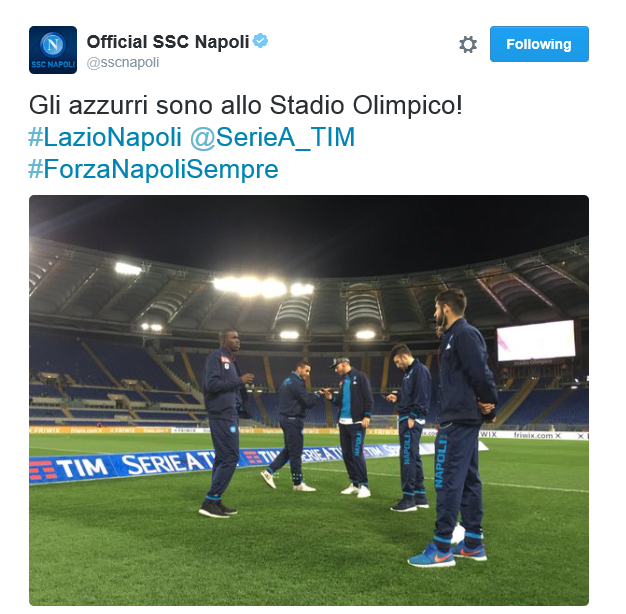The image size is (626, 614).
Task: Enlarge the Stadio Olimpico photo
Action: click(x=309, y=400)
